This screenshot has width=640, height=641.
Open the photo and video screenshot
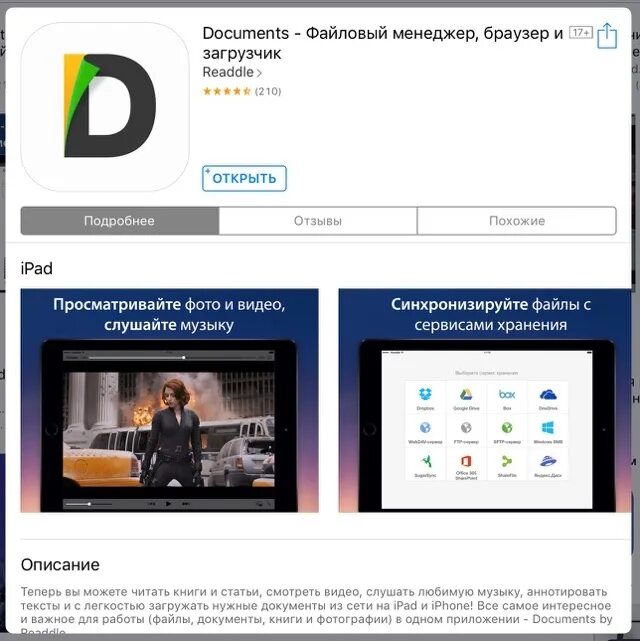pyautogui.click(x=170, y=400)
